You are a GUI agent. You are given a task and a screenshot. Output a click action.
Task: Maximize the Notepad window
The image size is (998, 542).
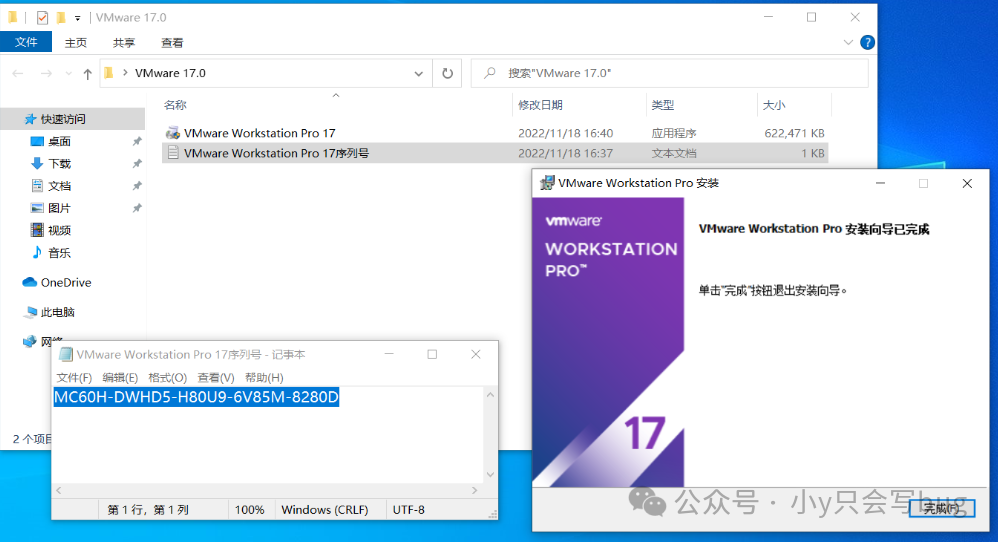pos(432,354)
